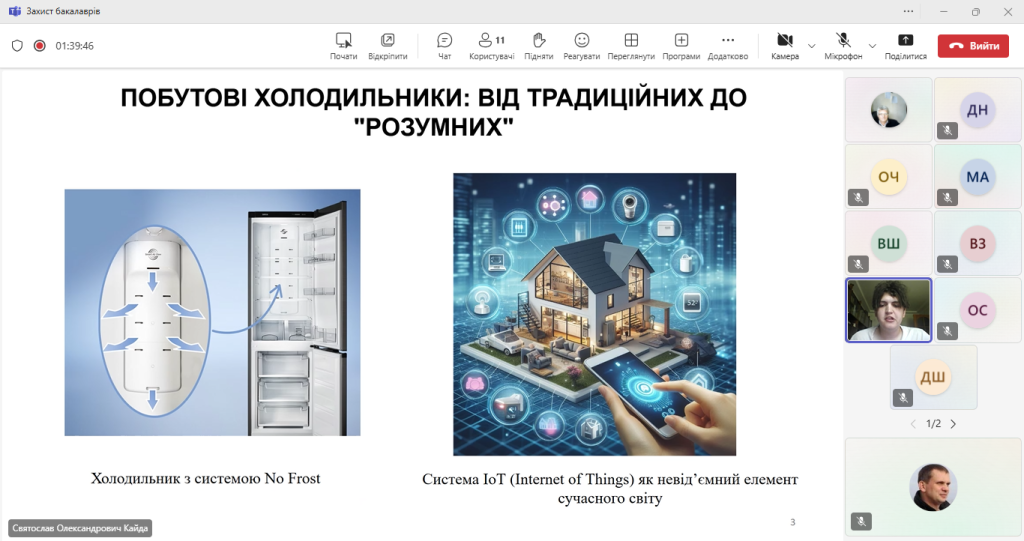
Task: Open Реагувати reactions menu
Action: (x=581, y=46)
